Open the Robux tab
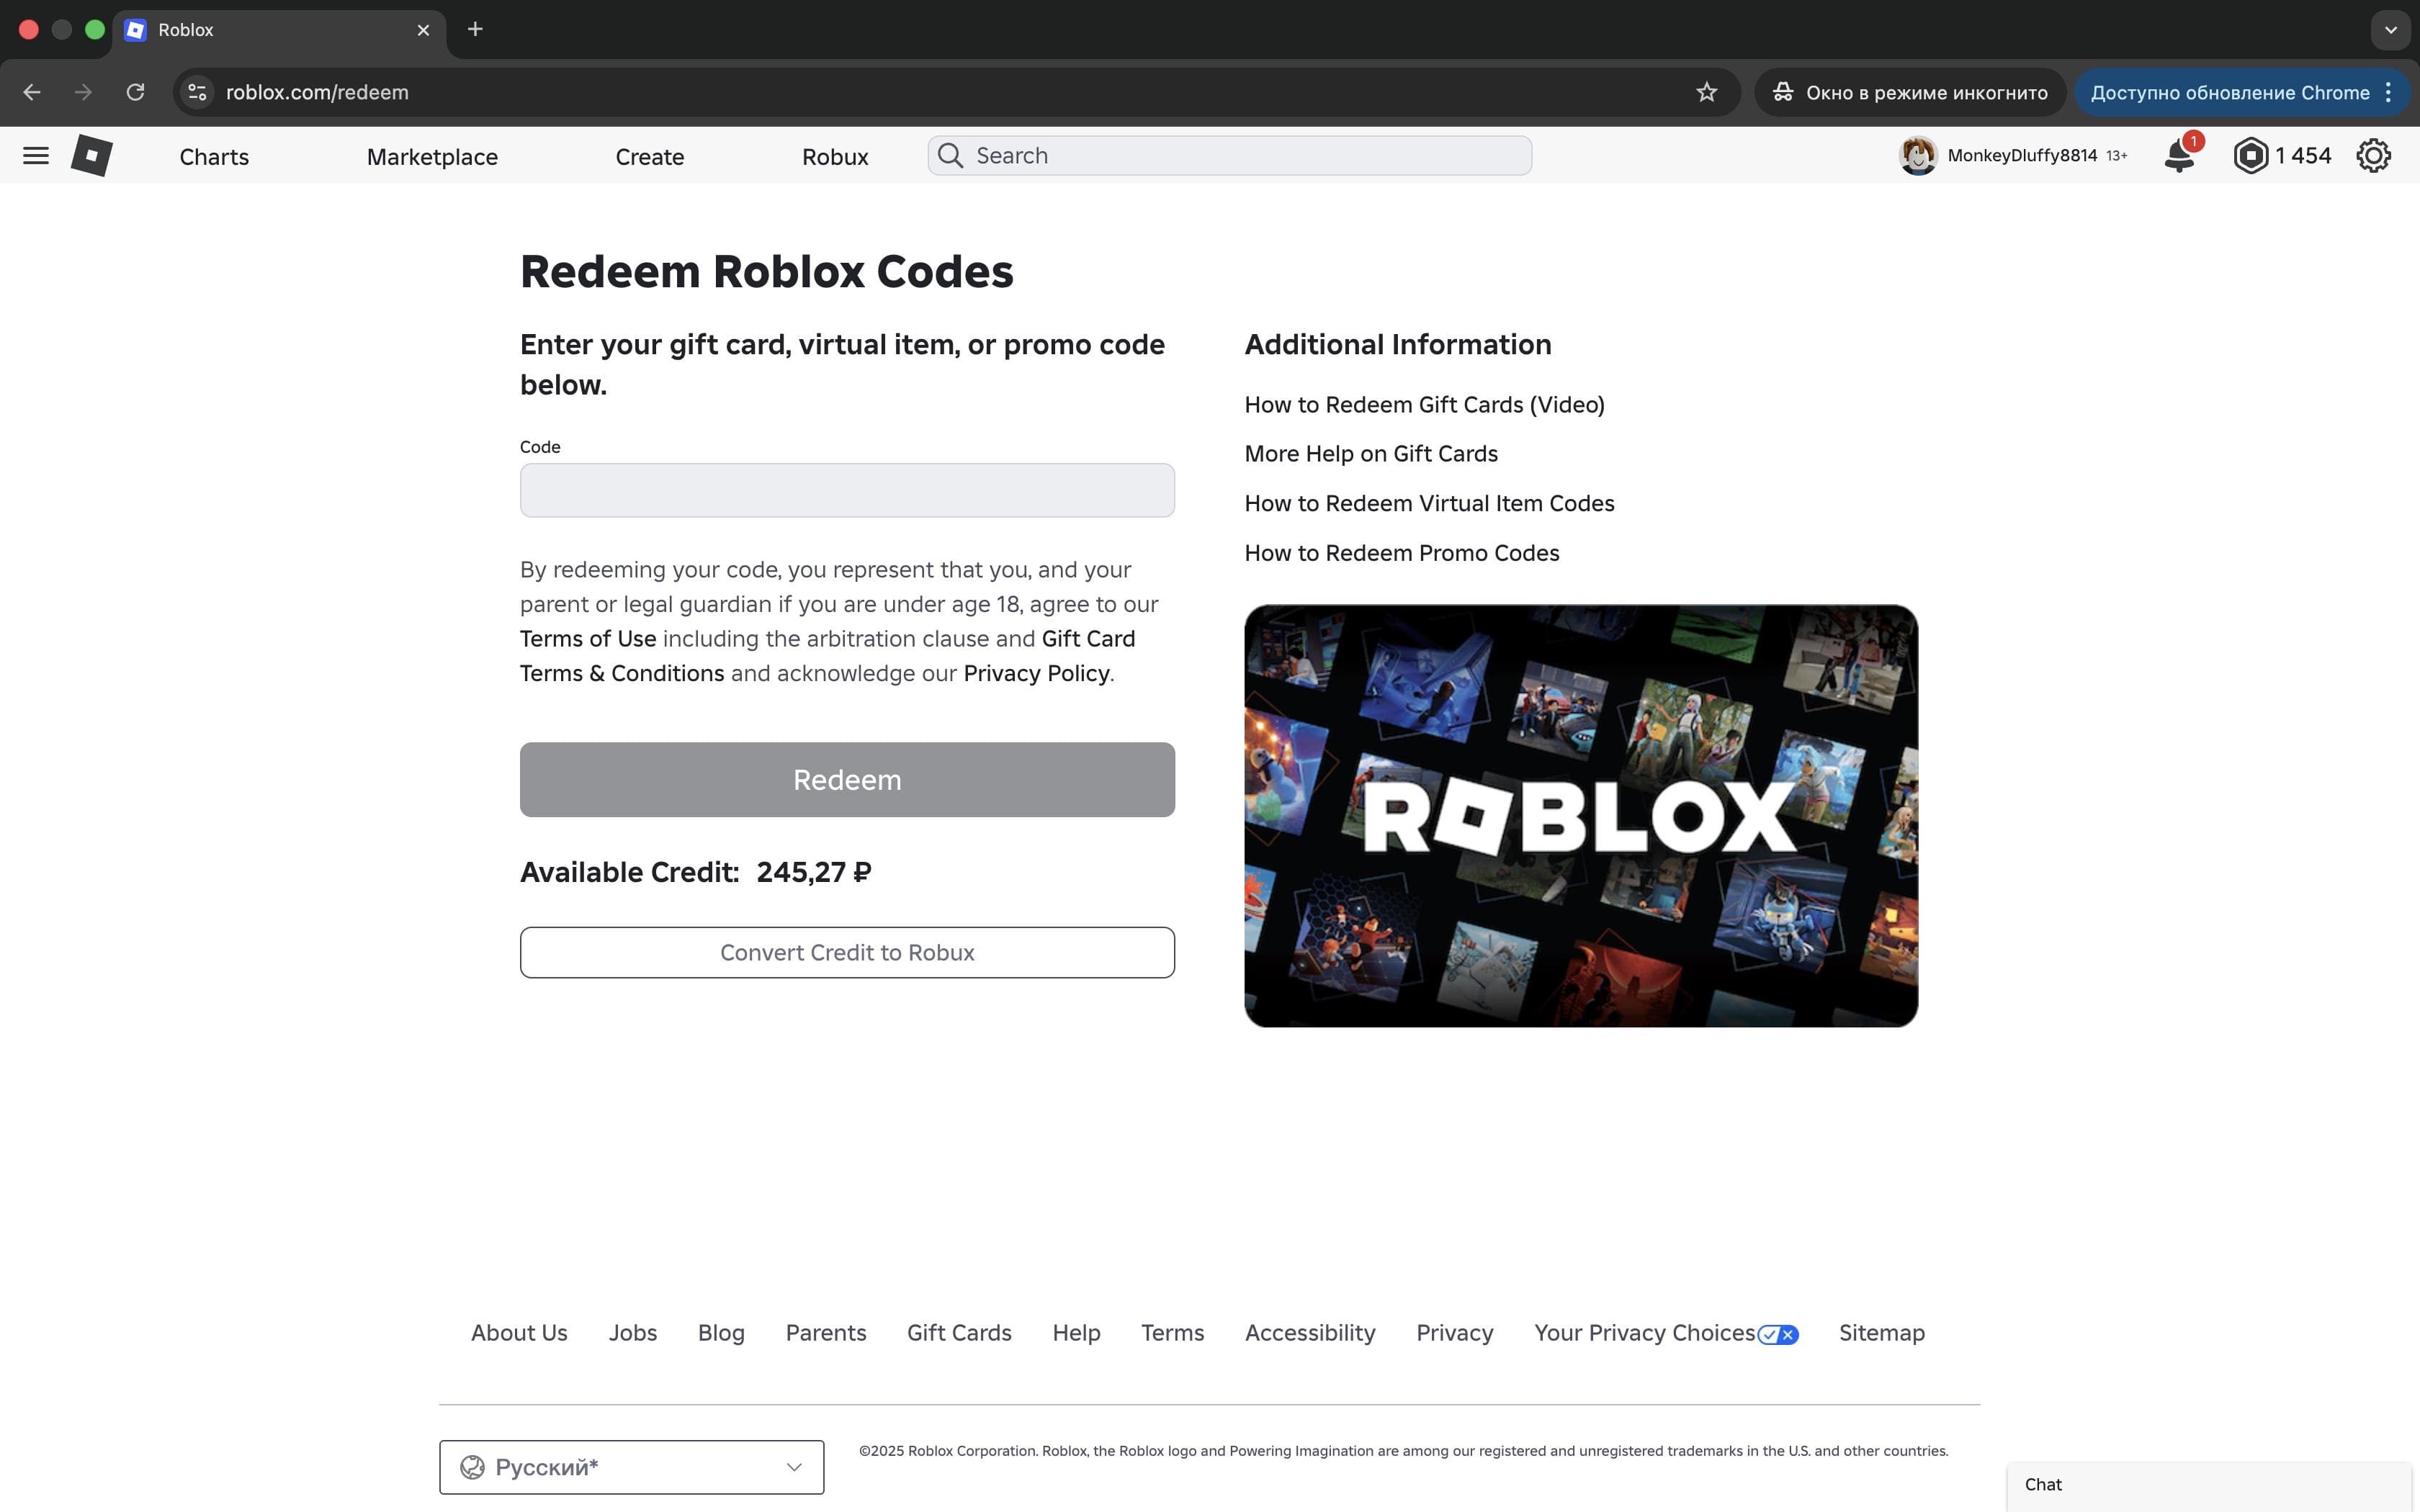 pyautogui.click(x=835, y=157)
